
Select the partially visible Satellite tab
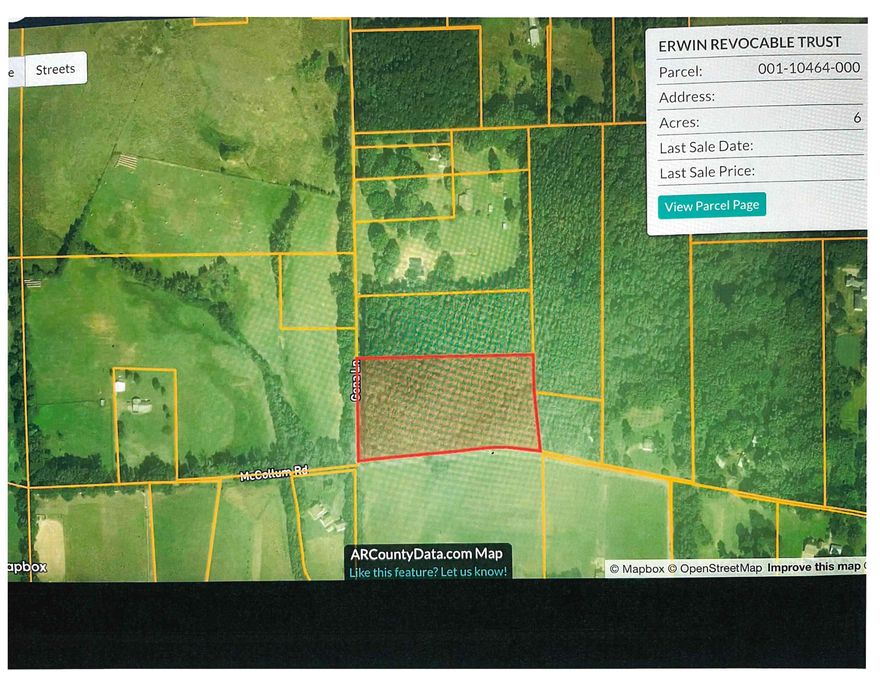pyautogui.click(x=10, y=69)
